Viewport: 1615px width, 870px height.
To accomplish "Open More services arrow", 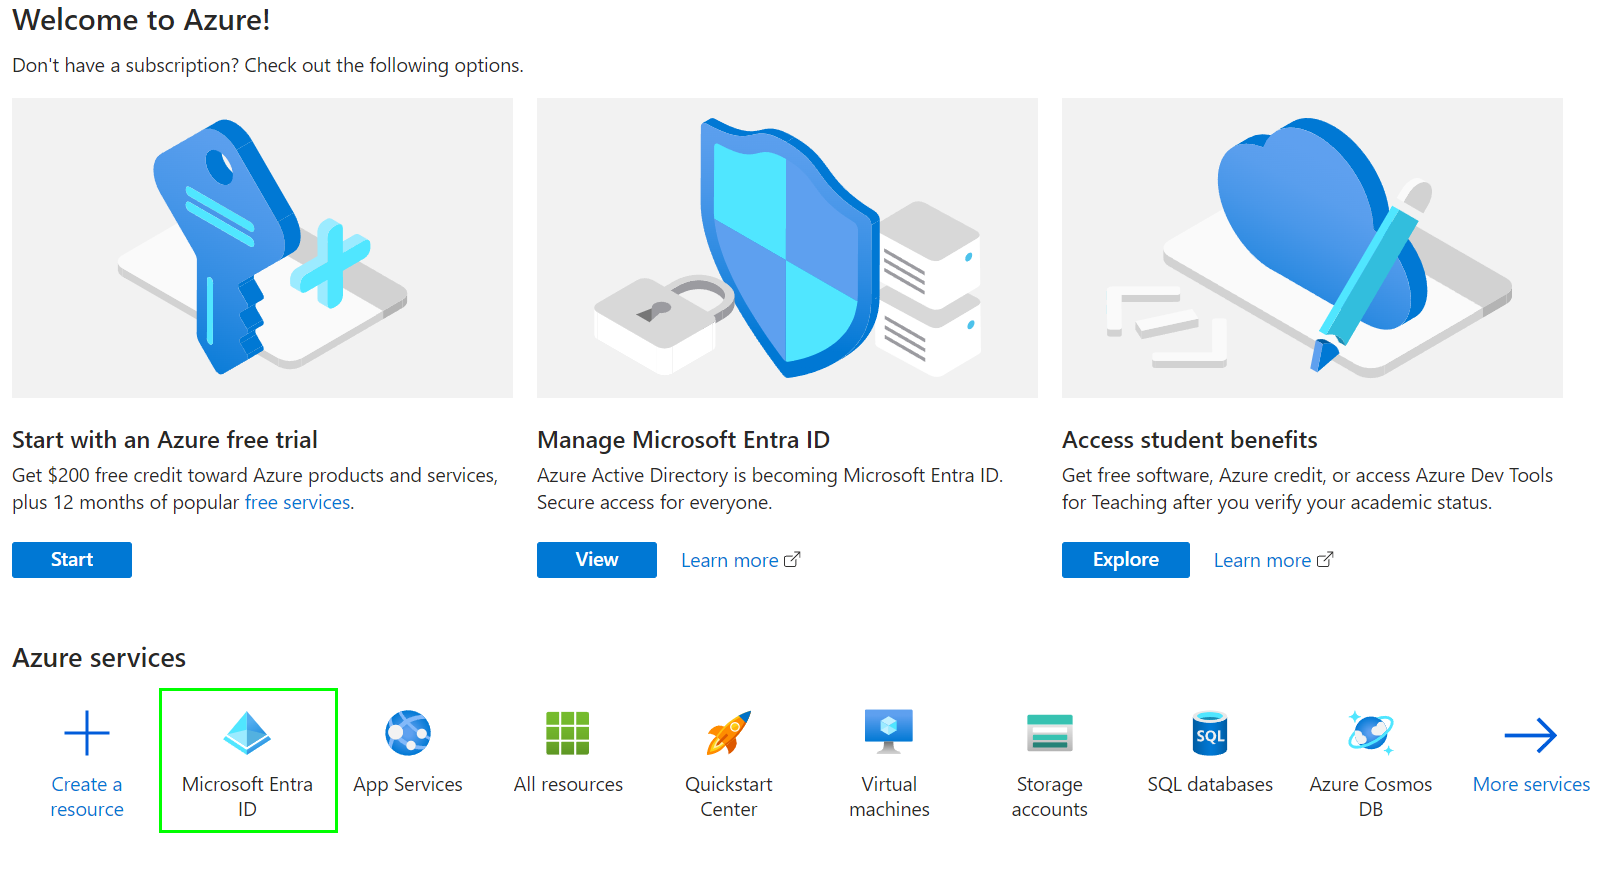I will pyautogui.click(x=1530, y=733).
